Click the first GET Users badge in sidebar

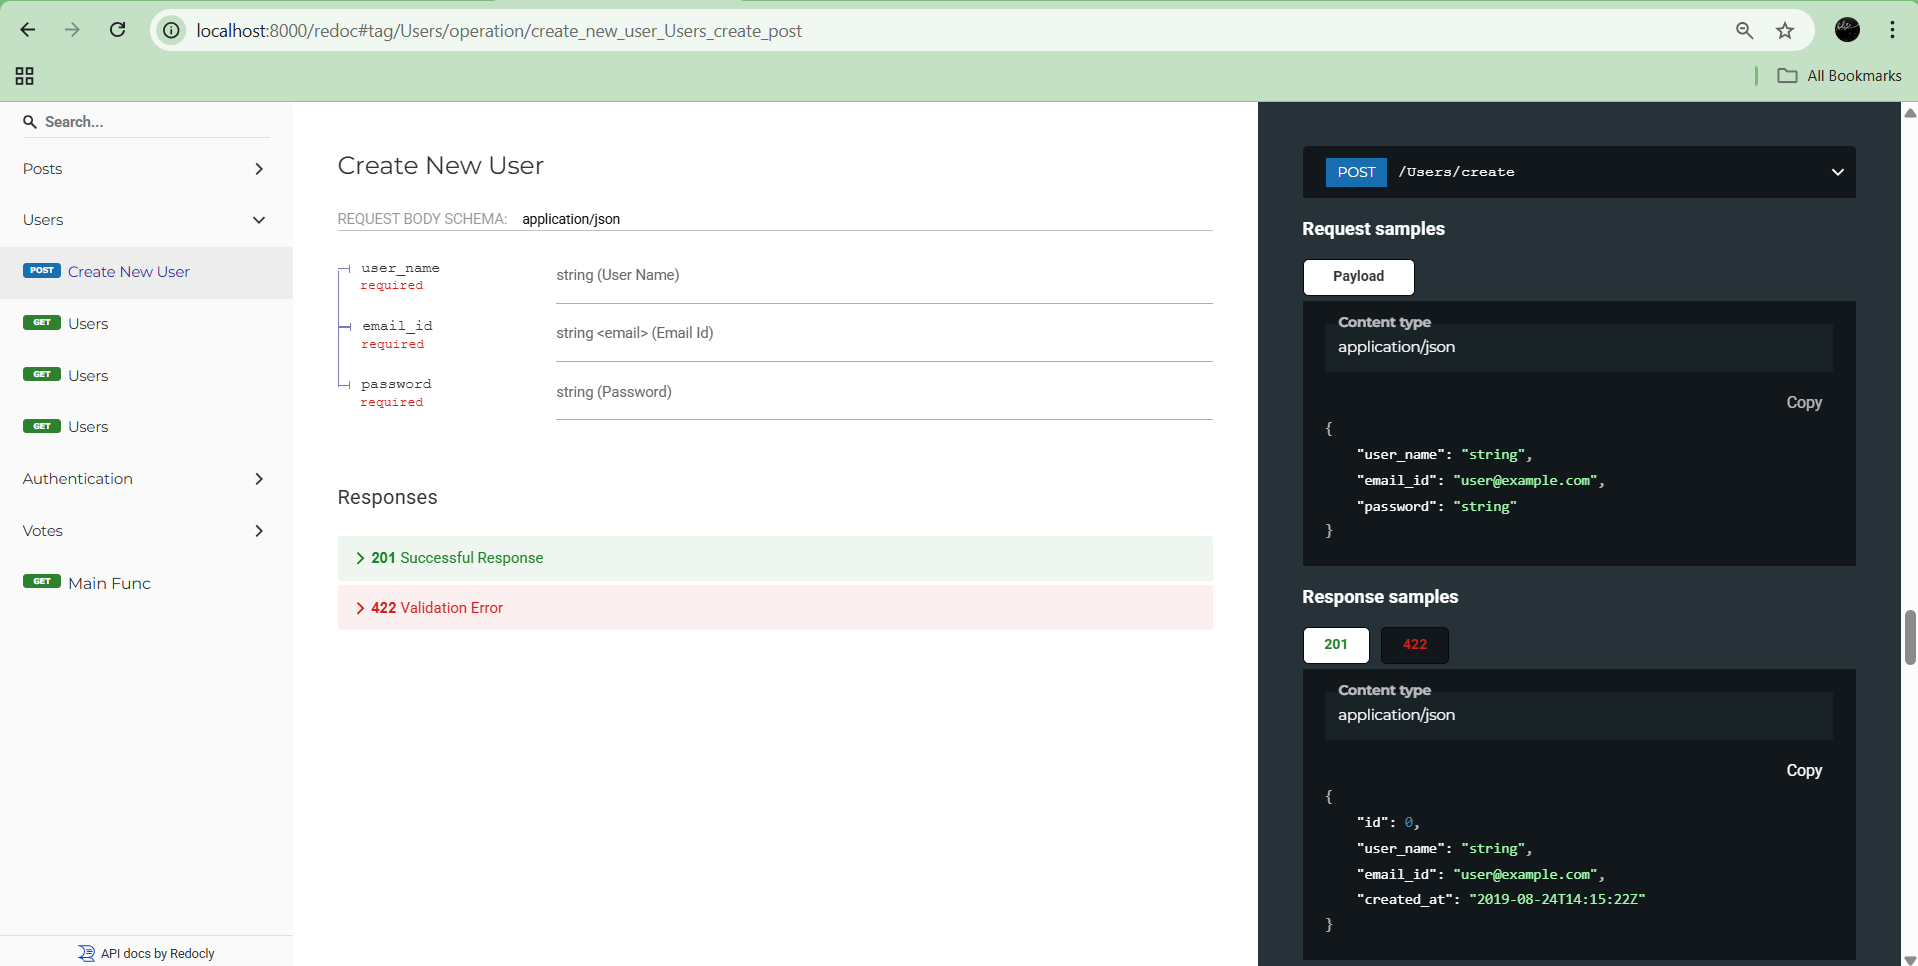pyautogui.click(x=41, y=322)
